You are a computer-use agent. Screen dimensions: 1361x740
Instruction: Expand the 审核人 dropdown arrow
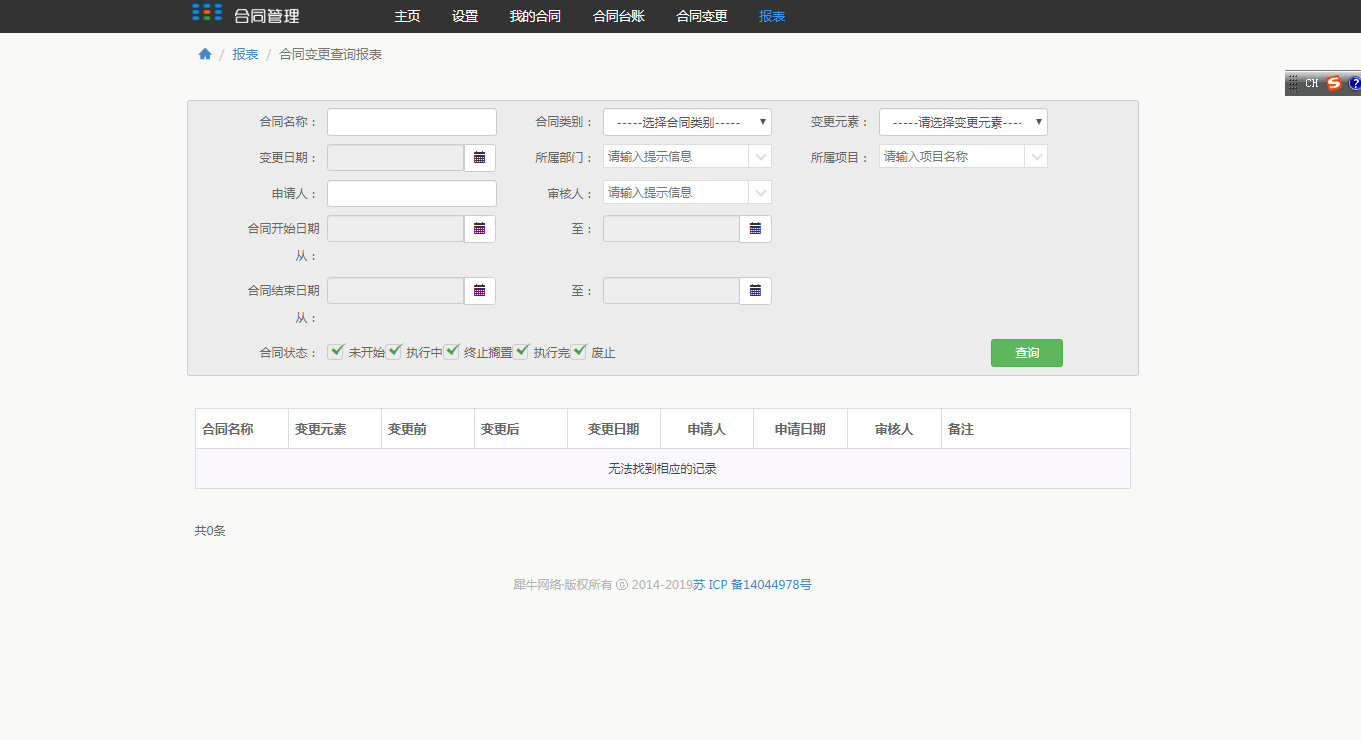[x=760, y=192]
